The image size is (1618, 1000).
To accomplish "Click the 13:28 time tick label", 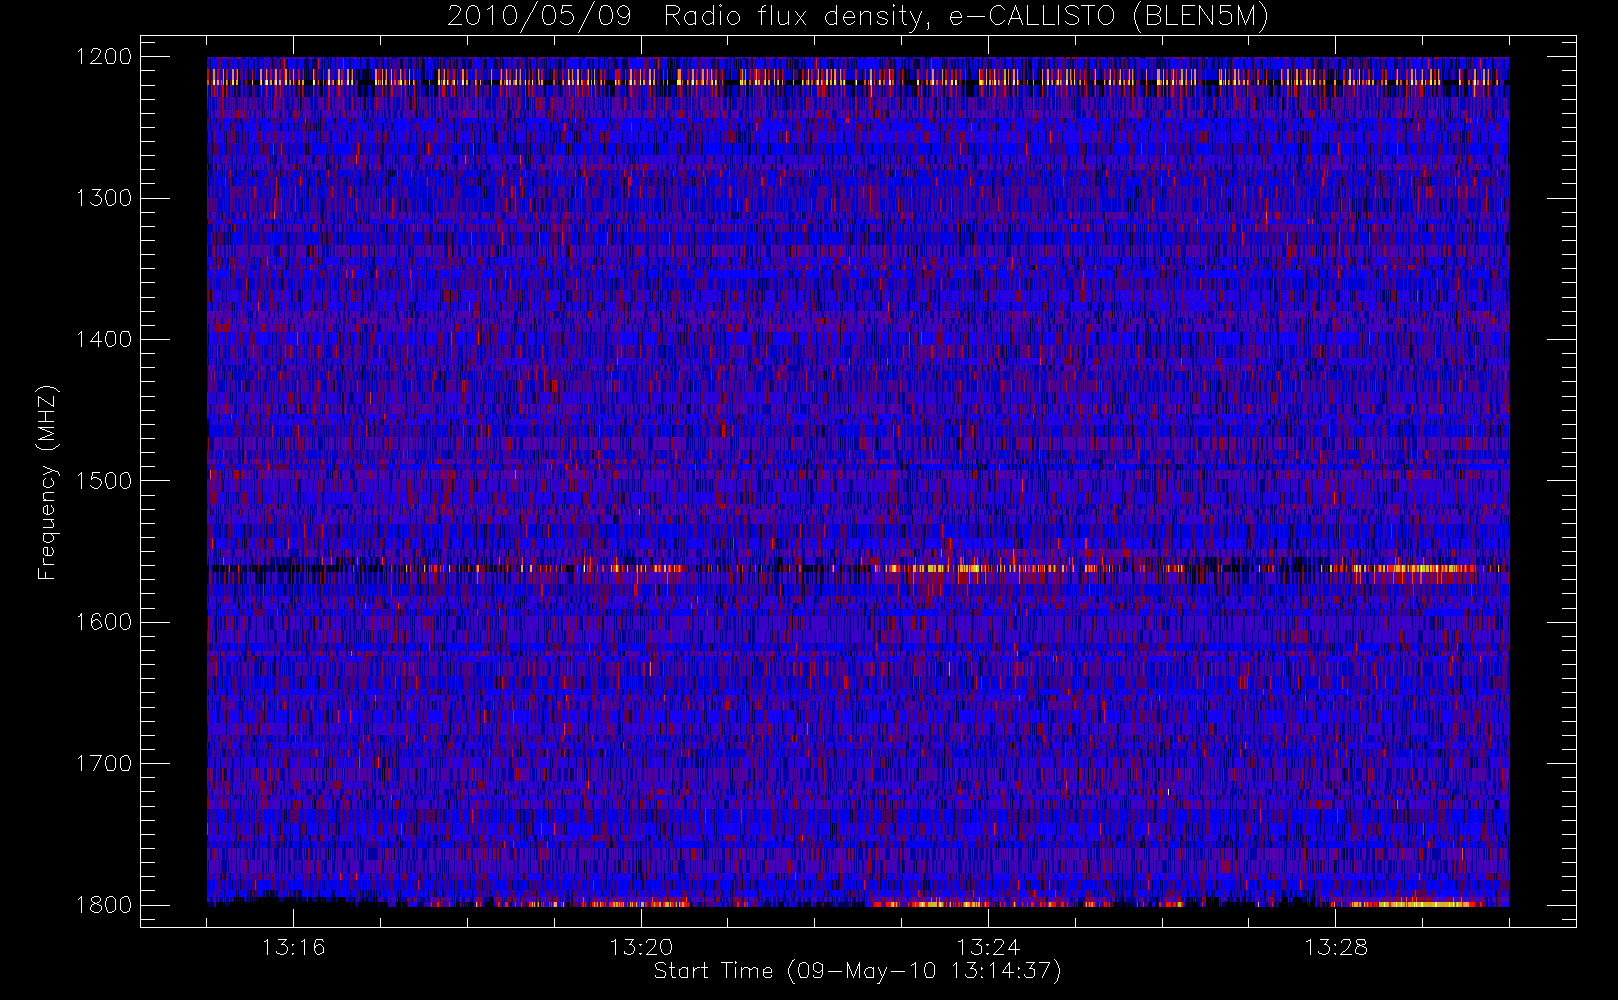I will pyautogui.click(x=1335, y=947).
